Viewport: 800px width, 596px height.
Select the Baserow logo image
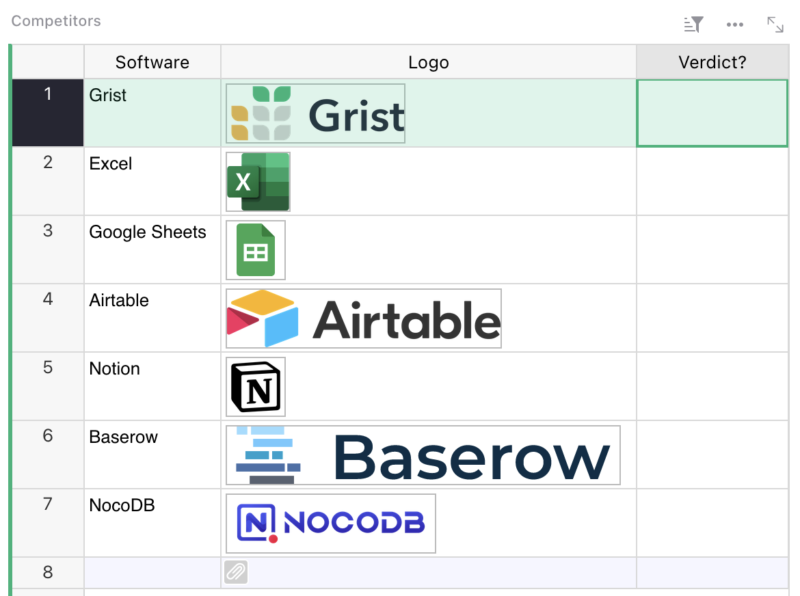point(423,455)
